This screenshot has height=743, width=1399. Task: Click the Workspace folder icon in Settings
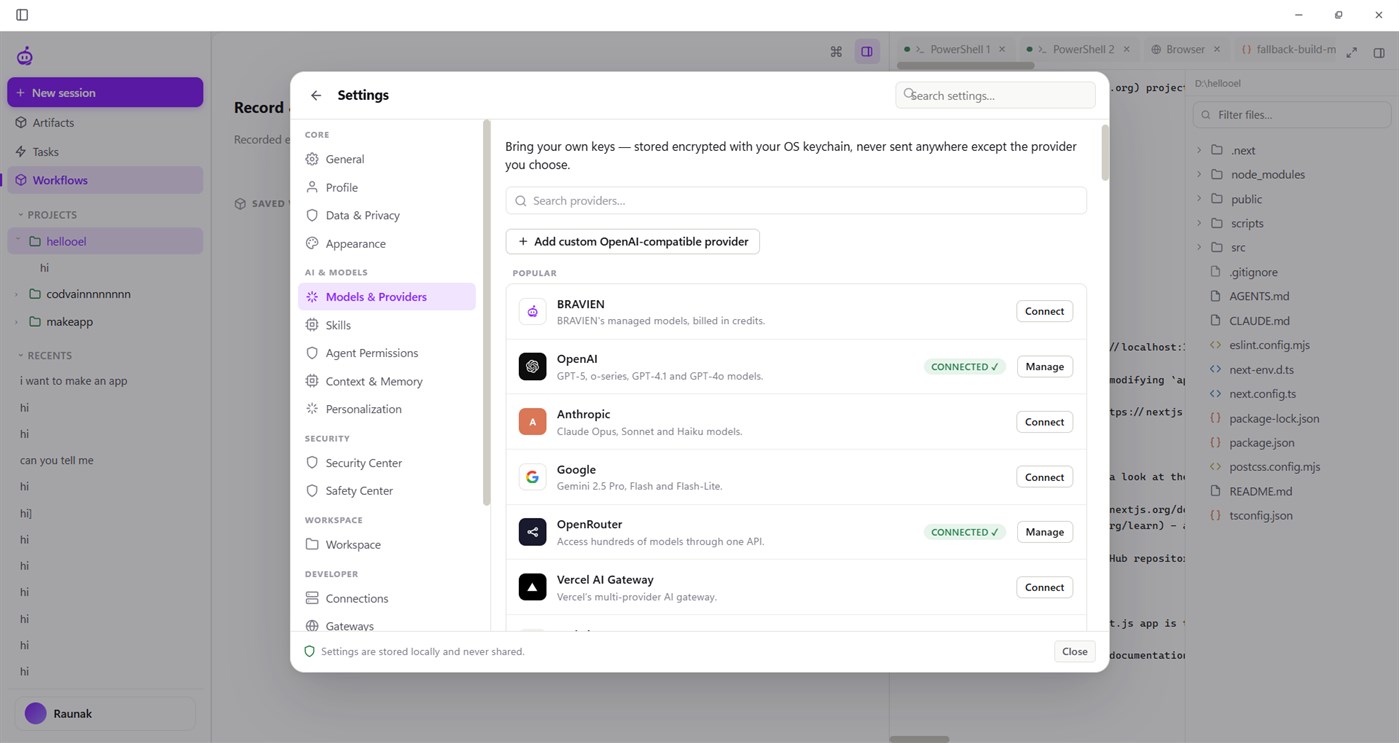pyautogui.click(x=312, y=544)
